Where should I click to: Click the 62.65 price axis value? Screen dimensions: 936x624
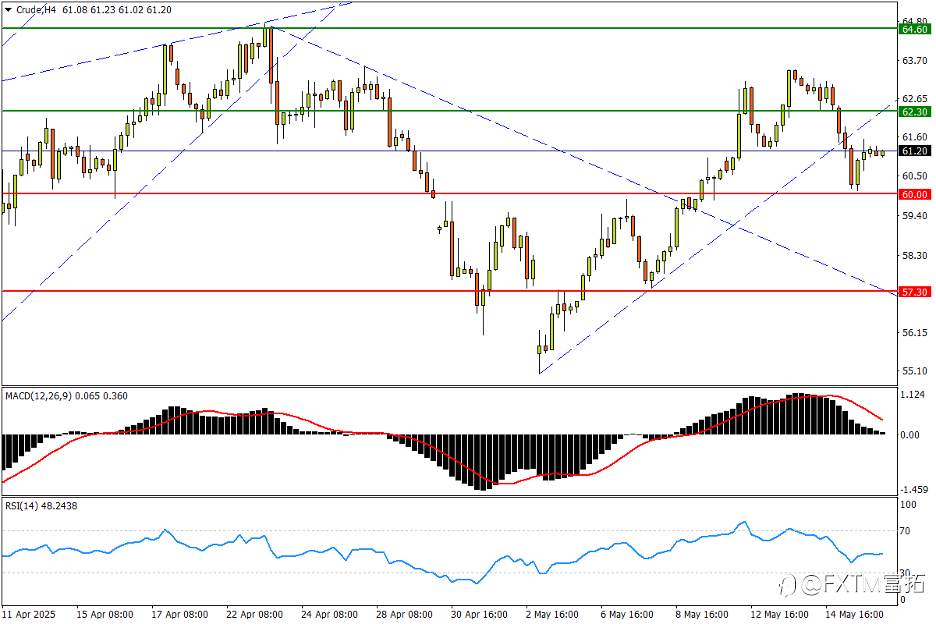pos(915,99)
